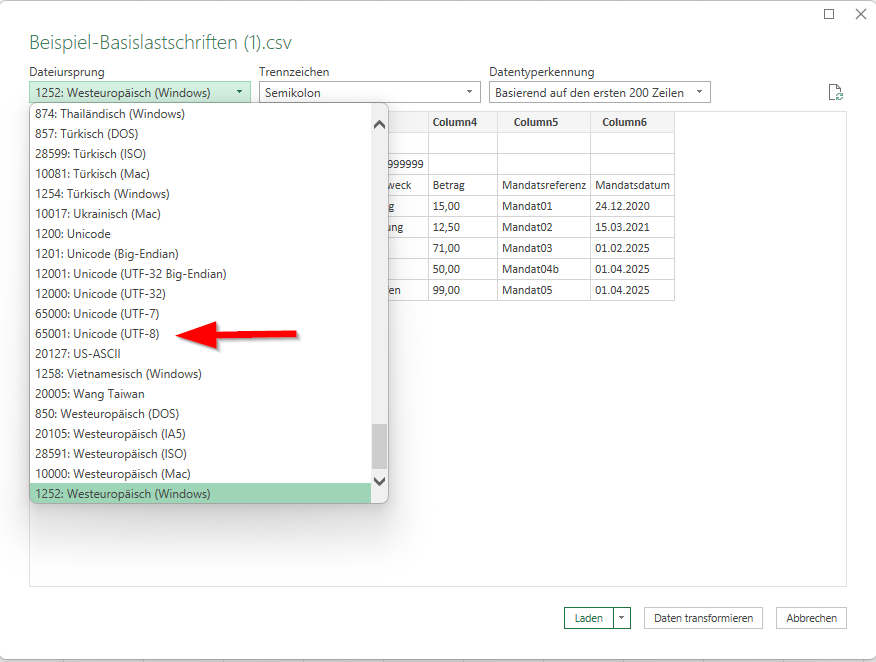Open the Datentyperkennung dropdown
876x662 pixels.
click(599, 93)
